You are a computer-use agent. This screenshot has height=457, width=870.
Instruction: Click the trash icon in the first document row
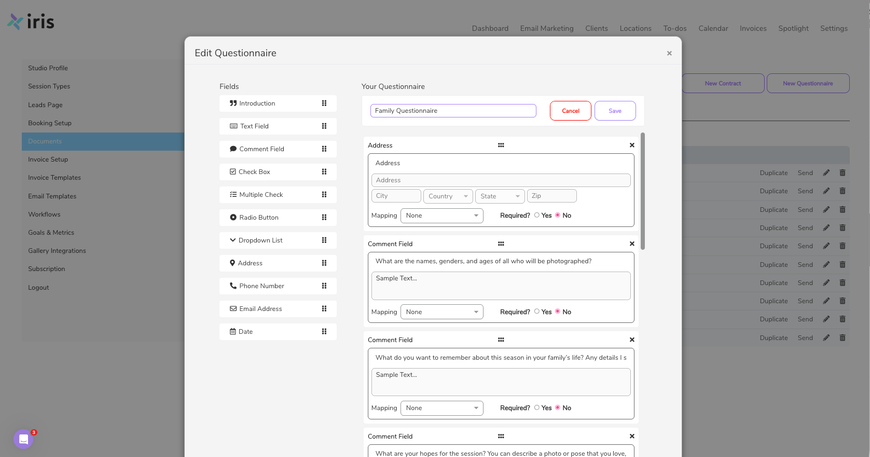point(842,172)
